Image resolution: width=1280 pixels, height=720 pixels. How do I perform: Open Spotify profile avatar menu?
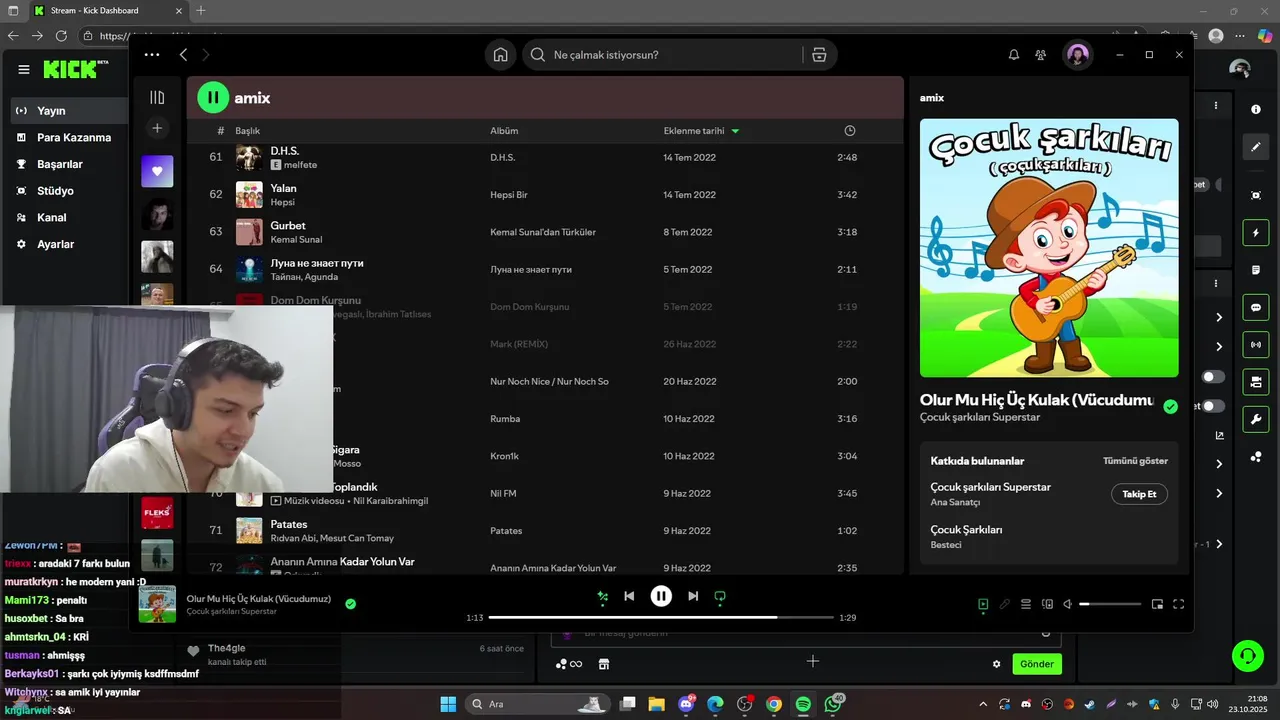pyautogui.click(x=1077, y=55)
